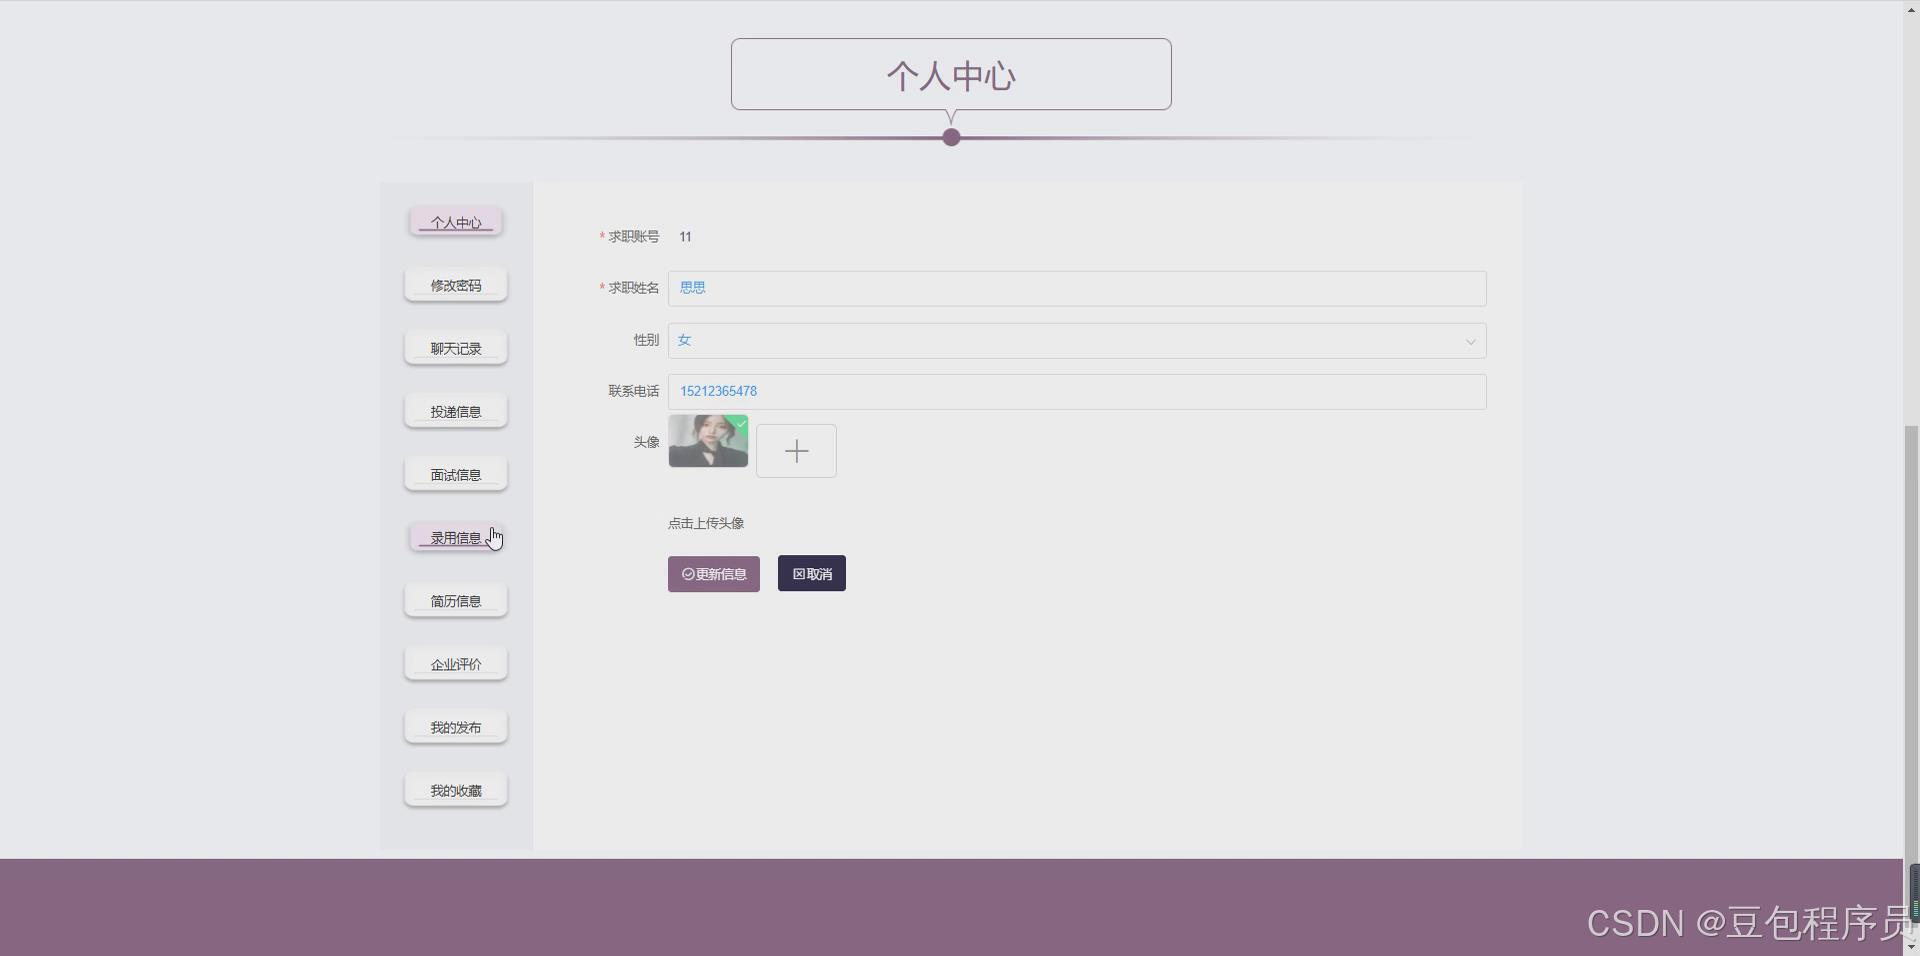
Task: Open 我的收藏 sidebar item
Action: pos(456,790)
